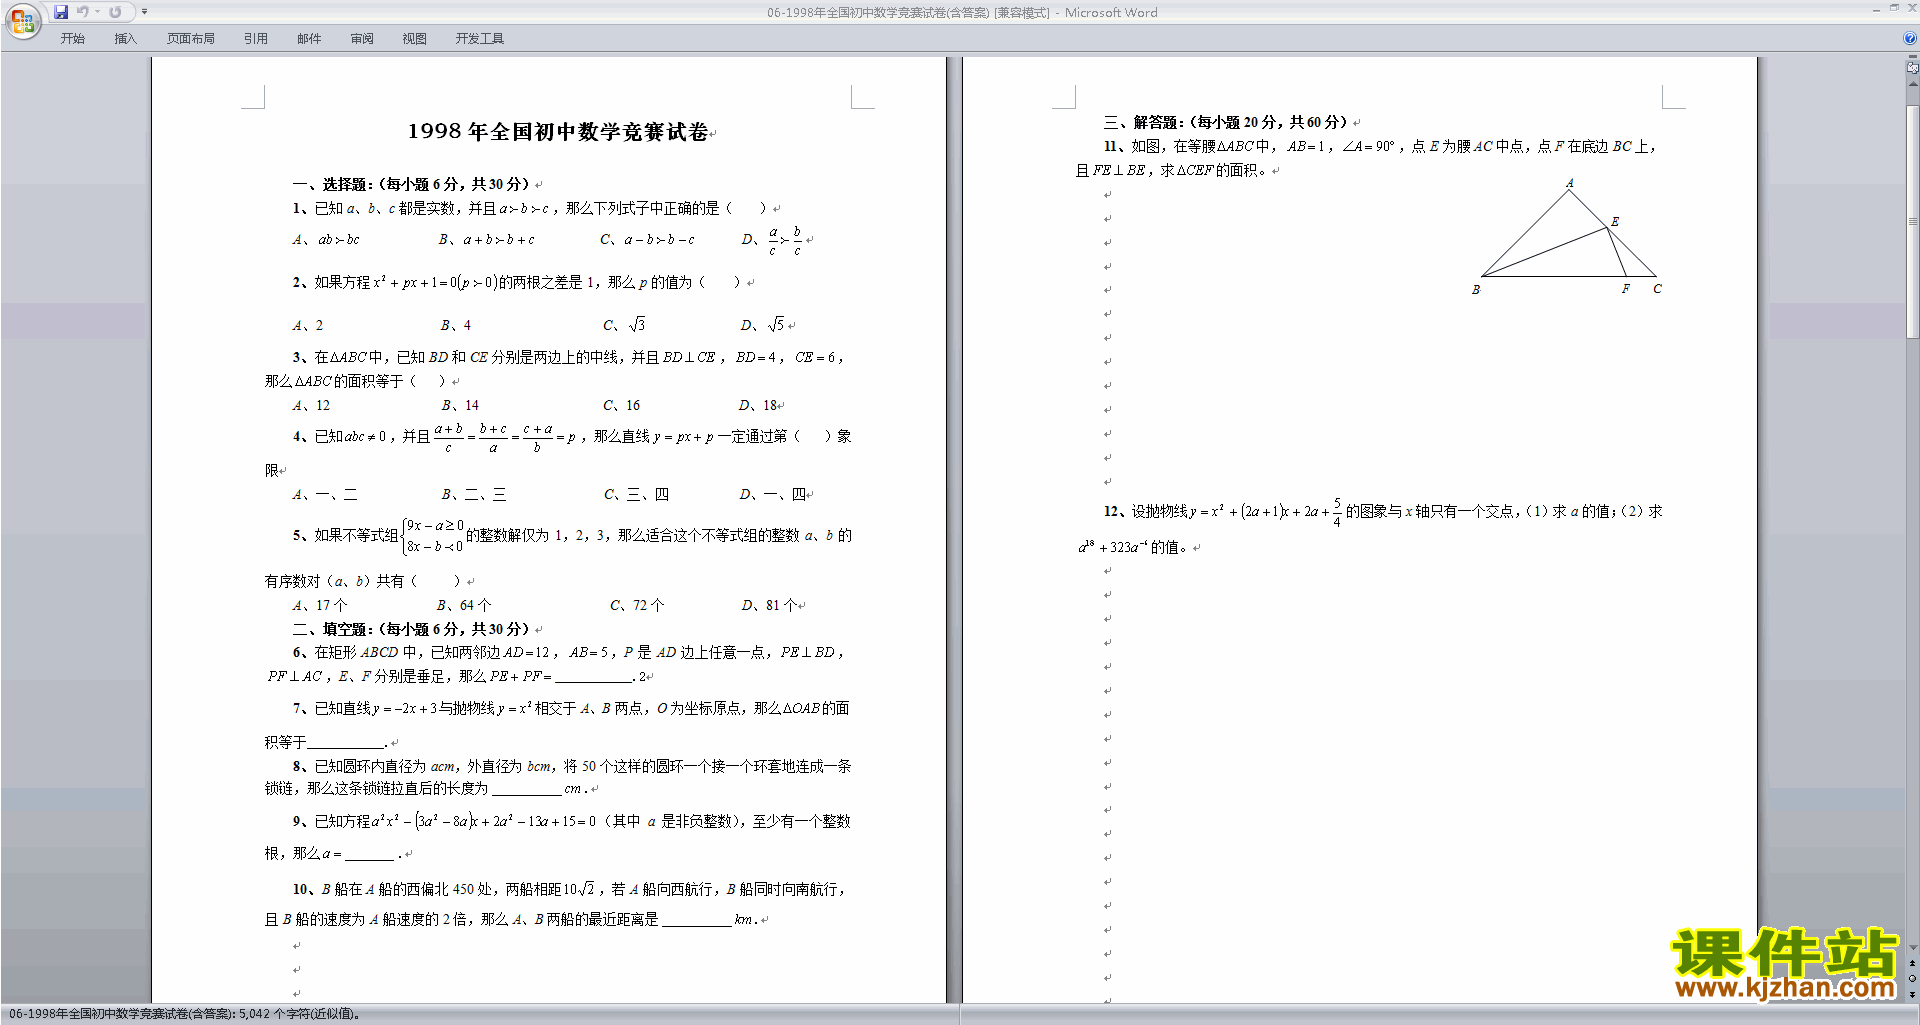The width and height of the screenshot is (1920, 1025).
Task: Click answer option D、81个 in question 5
Action: coord(769,605)
